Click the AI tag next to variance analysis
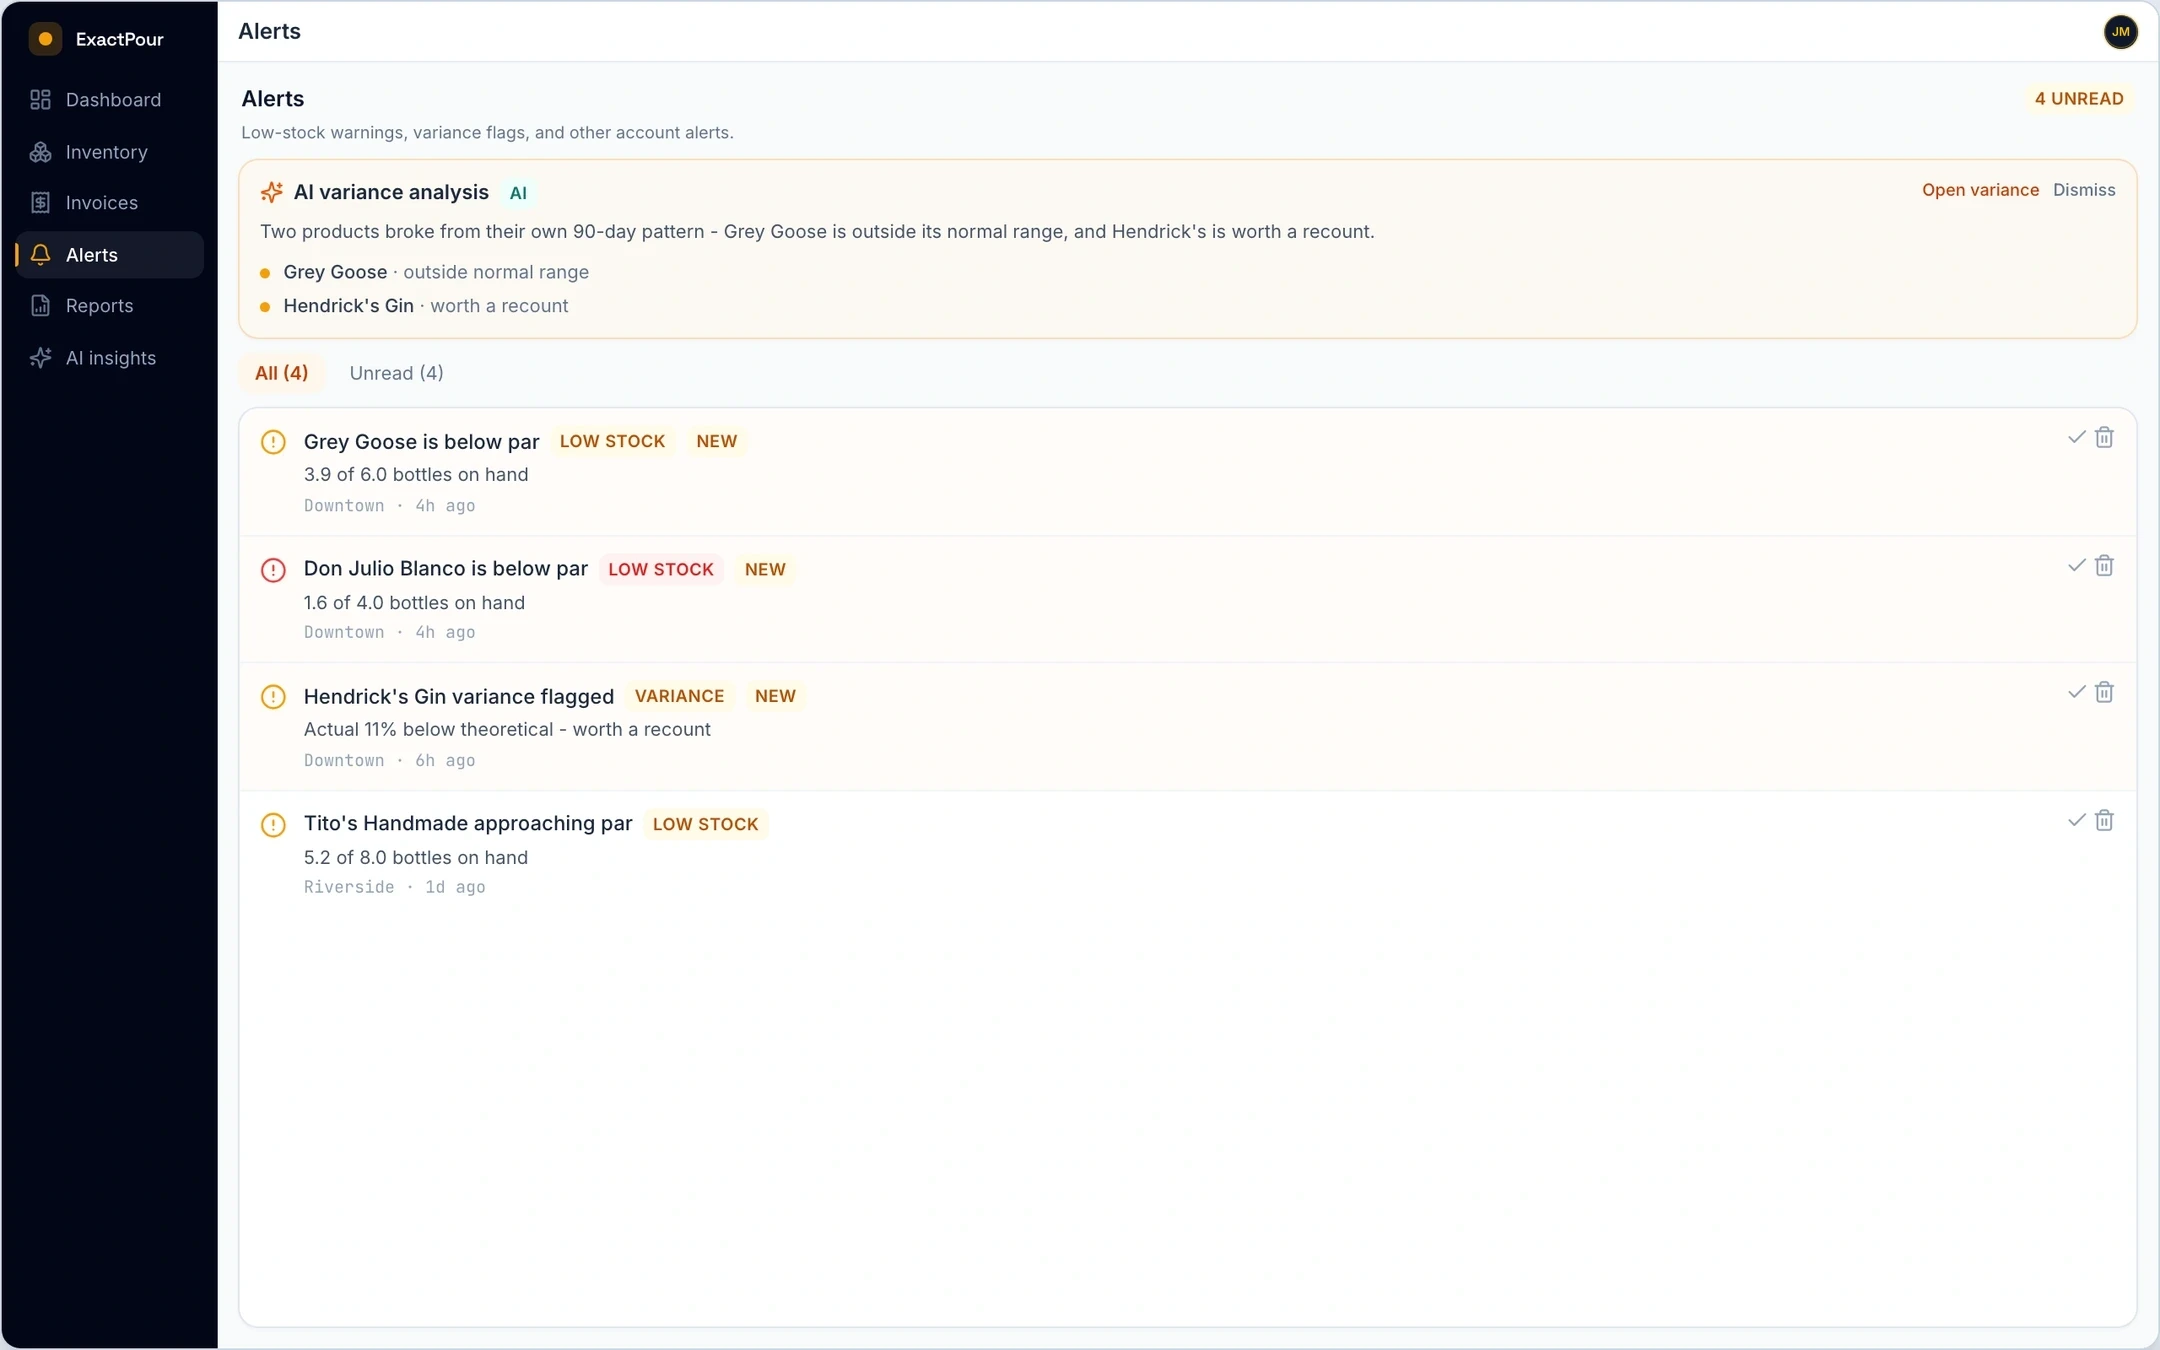 518,193
